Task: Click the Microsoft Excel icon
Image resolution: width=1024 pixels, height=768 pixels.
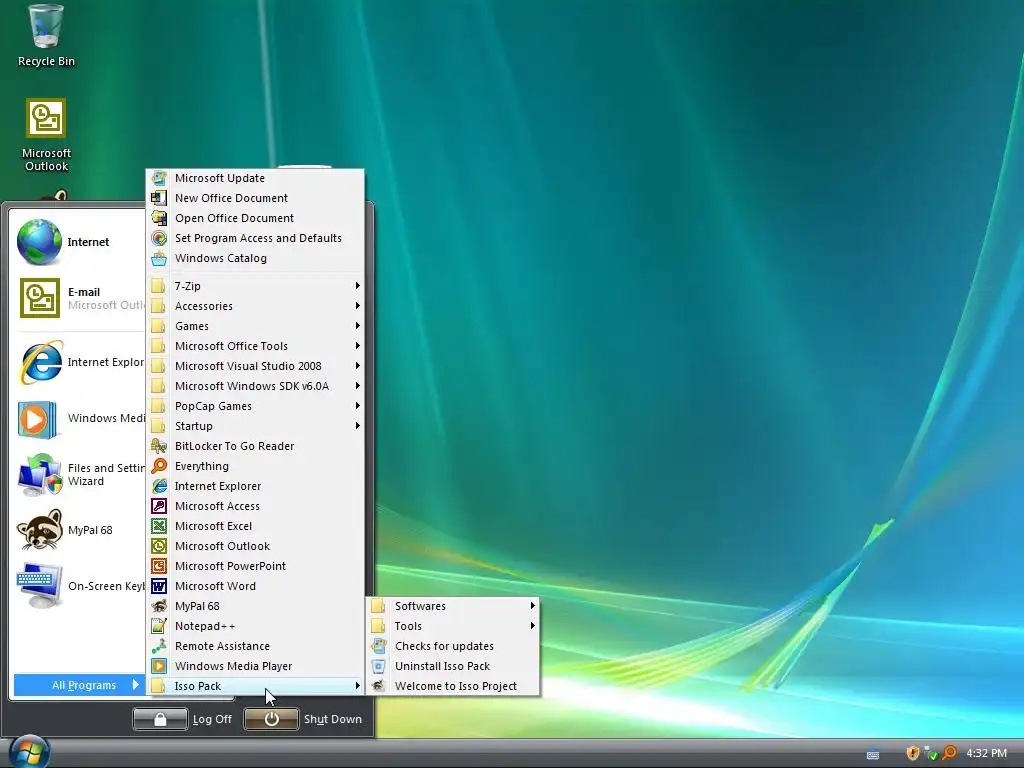Action: [159, 526]
